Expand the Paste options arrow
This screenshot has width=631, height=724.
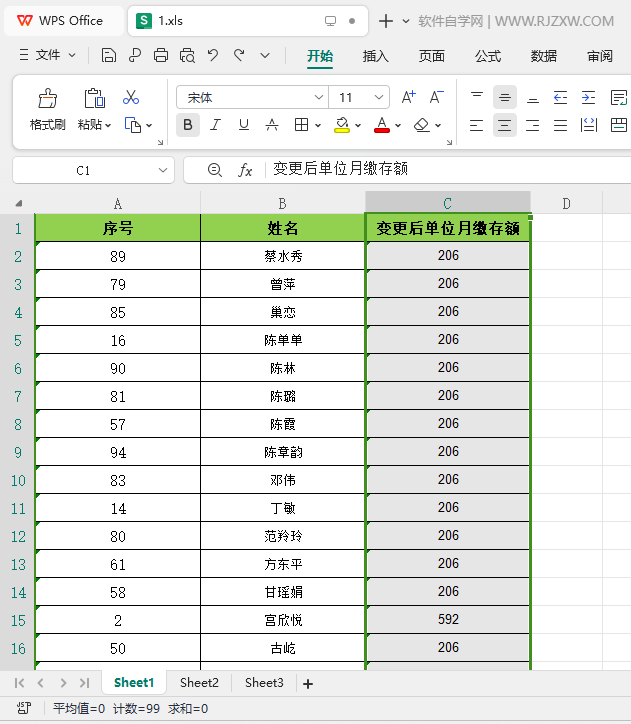point(108,125)
